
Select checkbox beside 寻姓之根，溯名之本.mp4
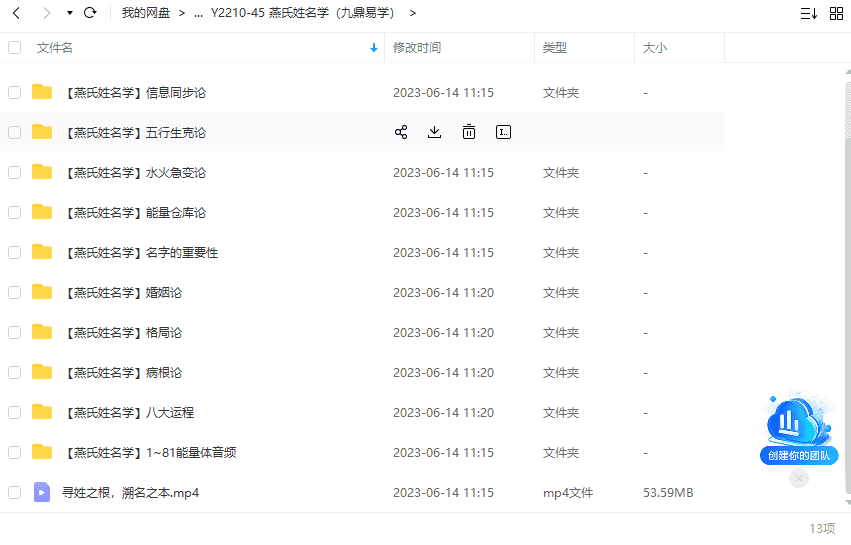(x=14, y=492)
